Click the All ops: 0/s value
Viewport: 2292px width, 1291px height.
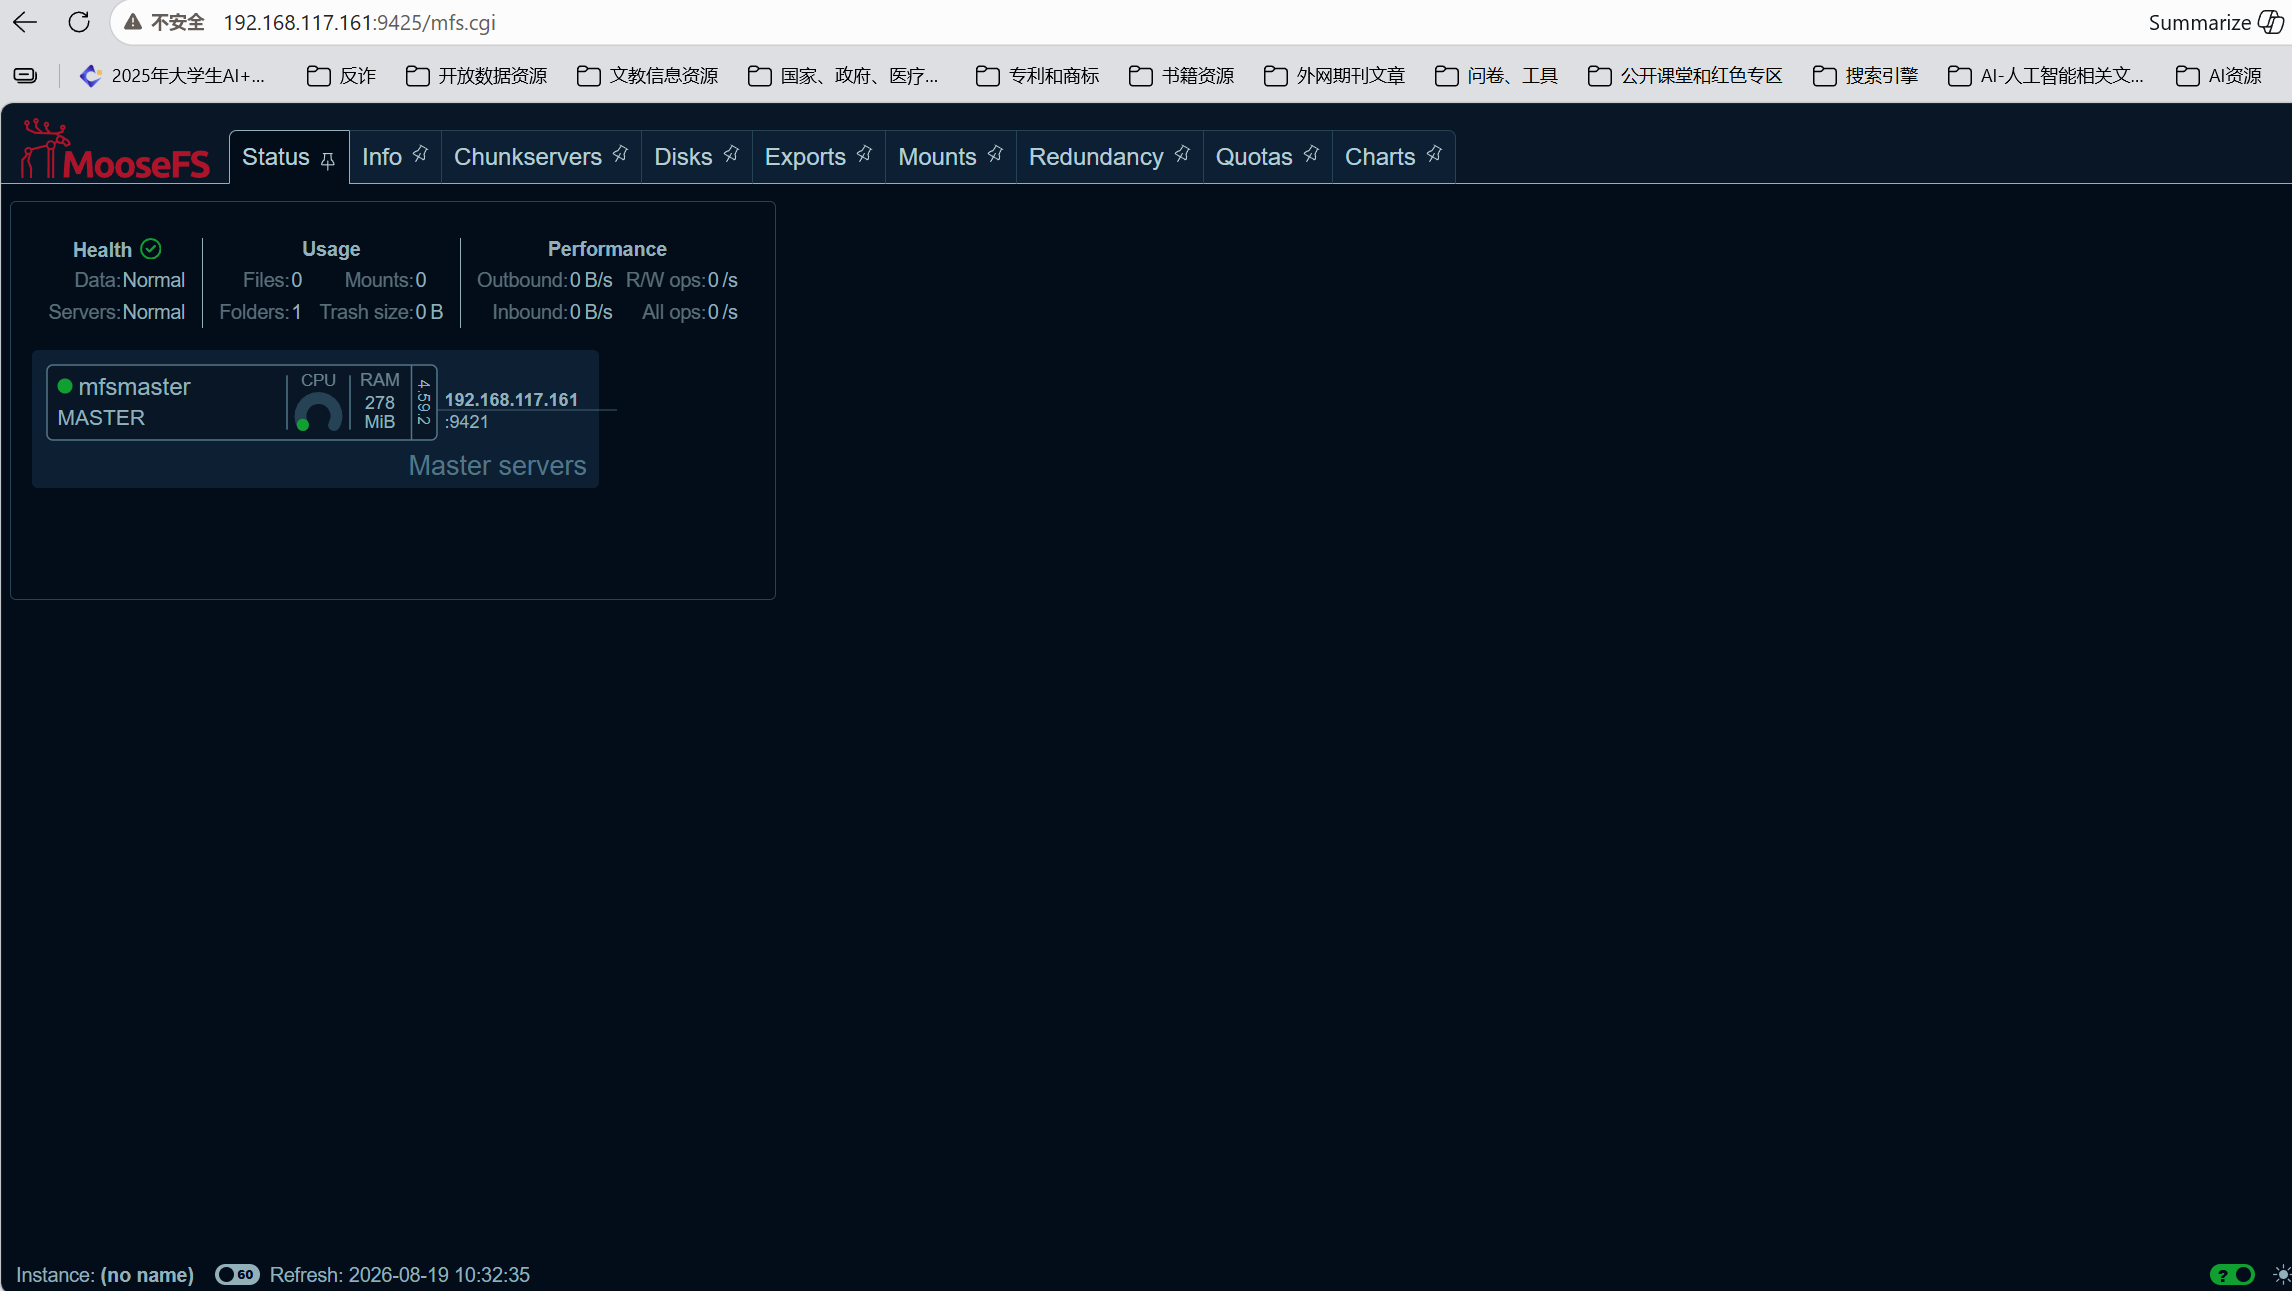pyautogui.click(x=689, y=312)
